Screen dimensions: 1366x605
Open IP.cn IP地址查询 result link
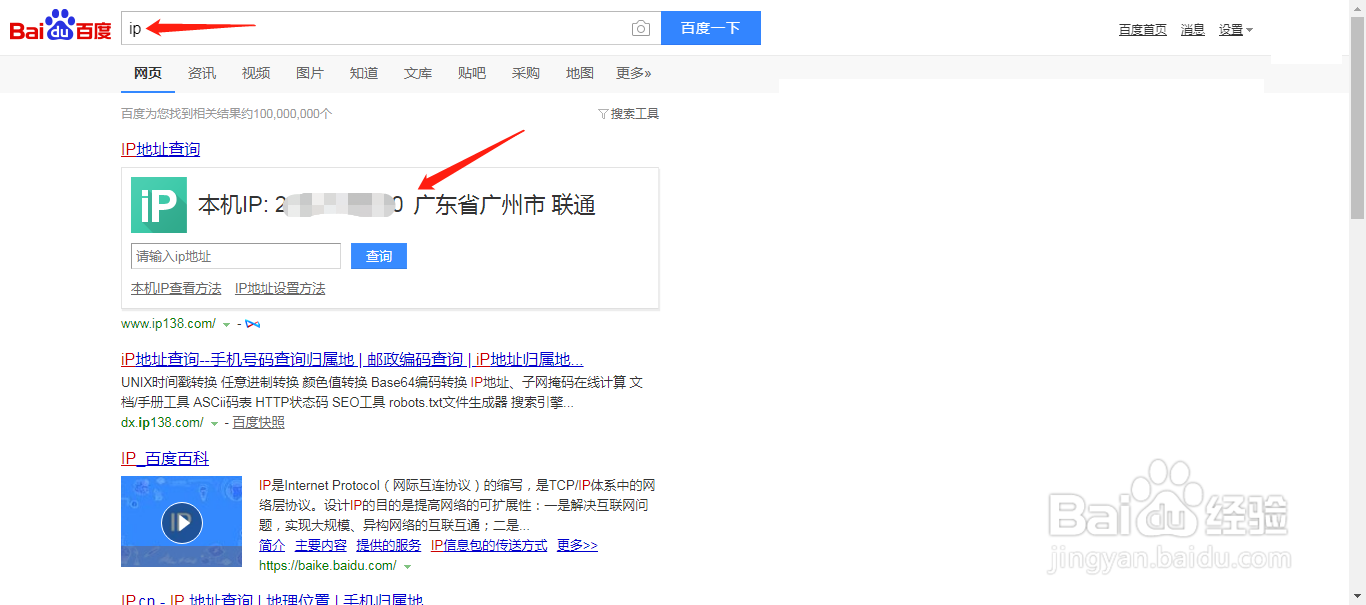(272, 599)
